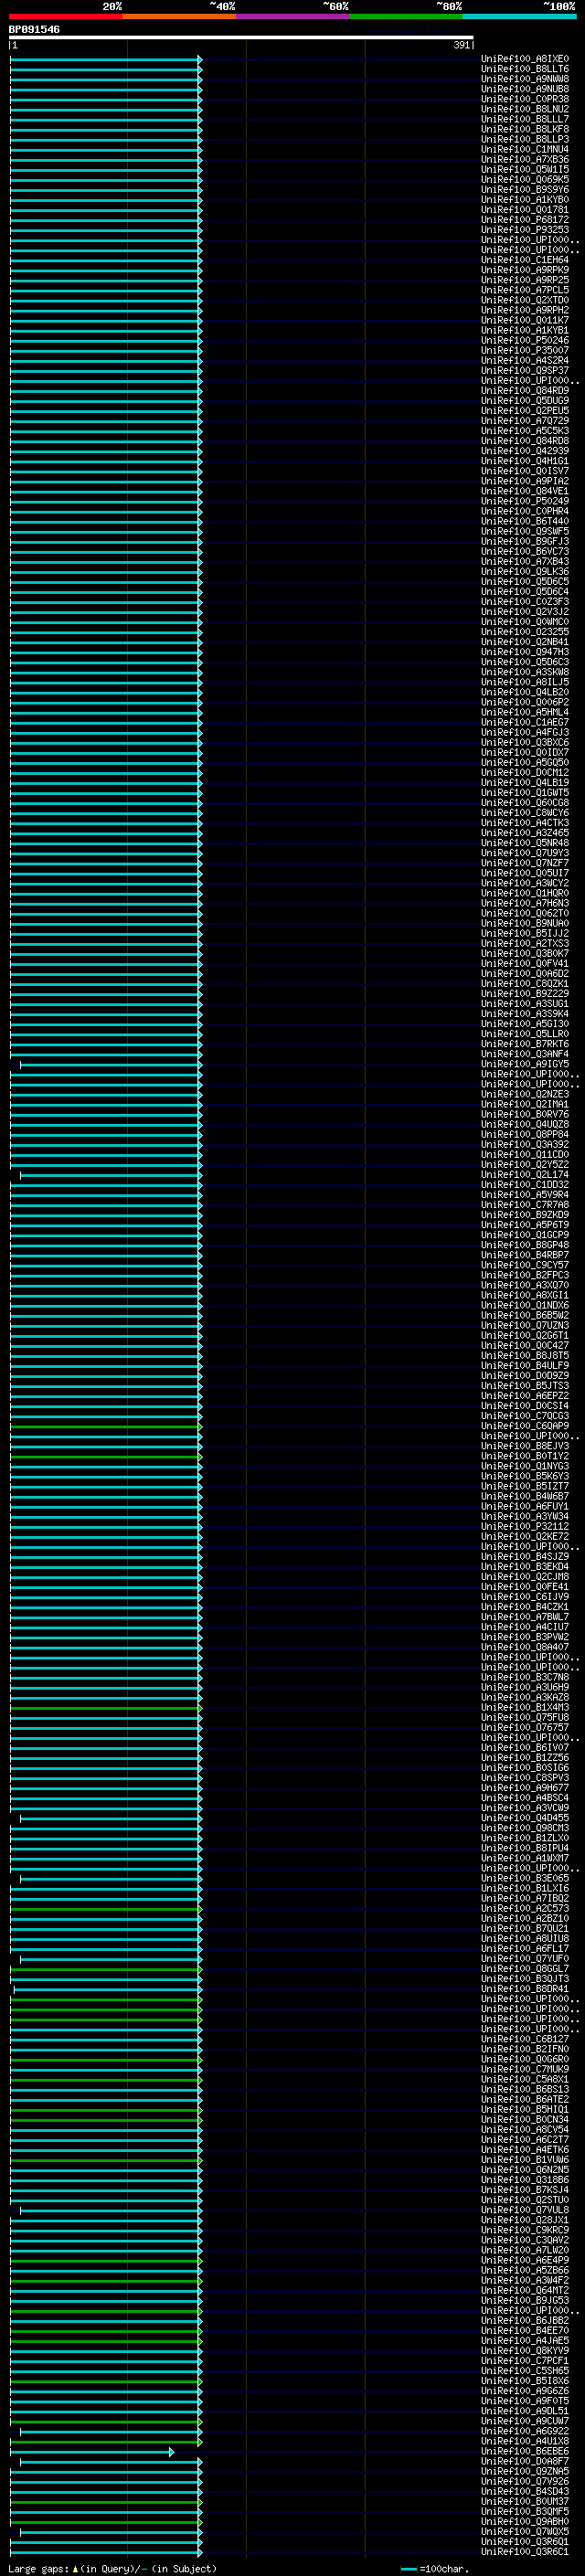The width and height of the screenshot is (585, 2576).
Task: Select hit label UniRef100_B8DR41
Action: pos(524,1989)
